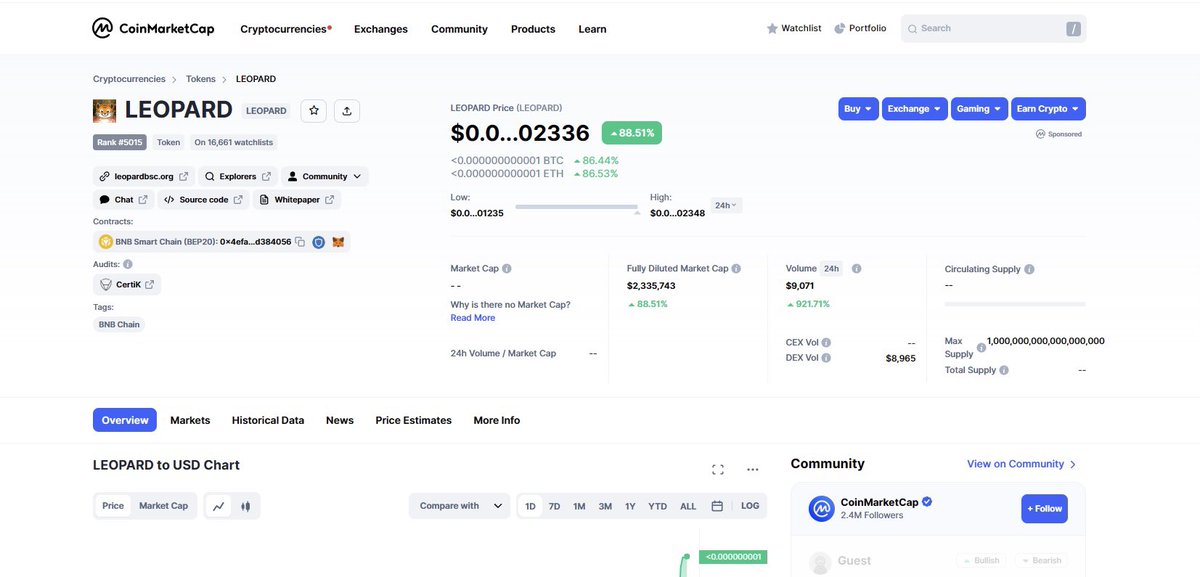This screenshot has width=1200, height=577.
Task: Select the 1D time range
Action: point(530,506)
